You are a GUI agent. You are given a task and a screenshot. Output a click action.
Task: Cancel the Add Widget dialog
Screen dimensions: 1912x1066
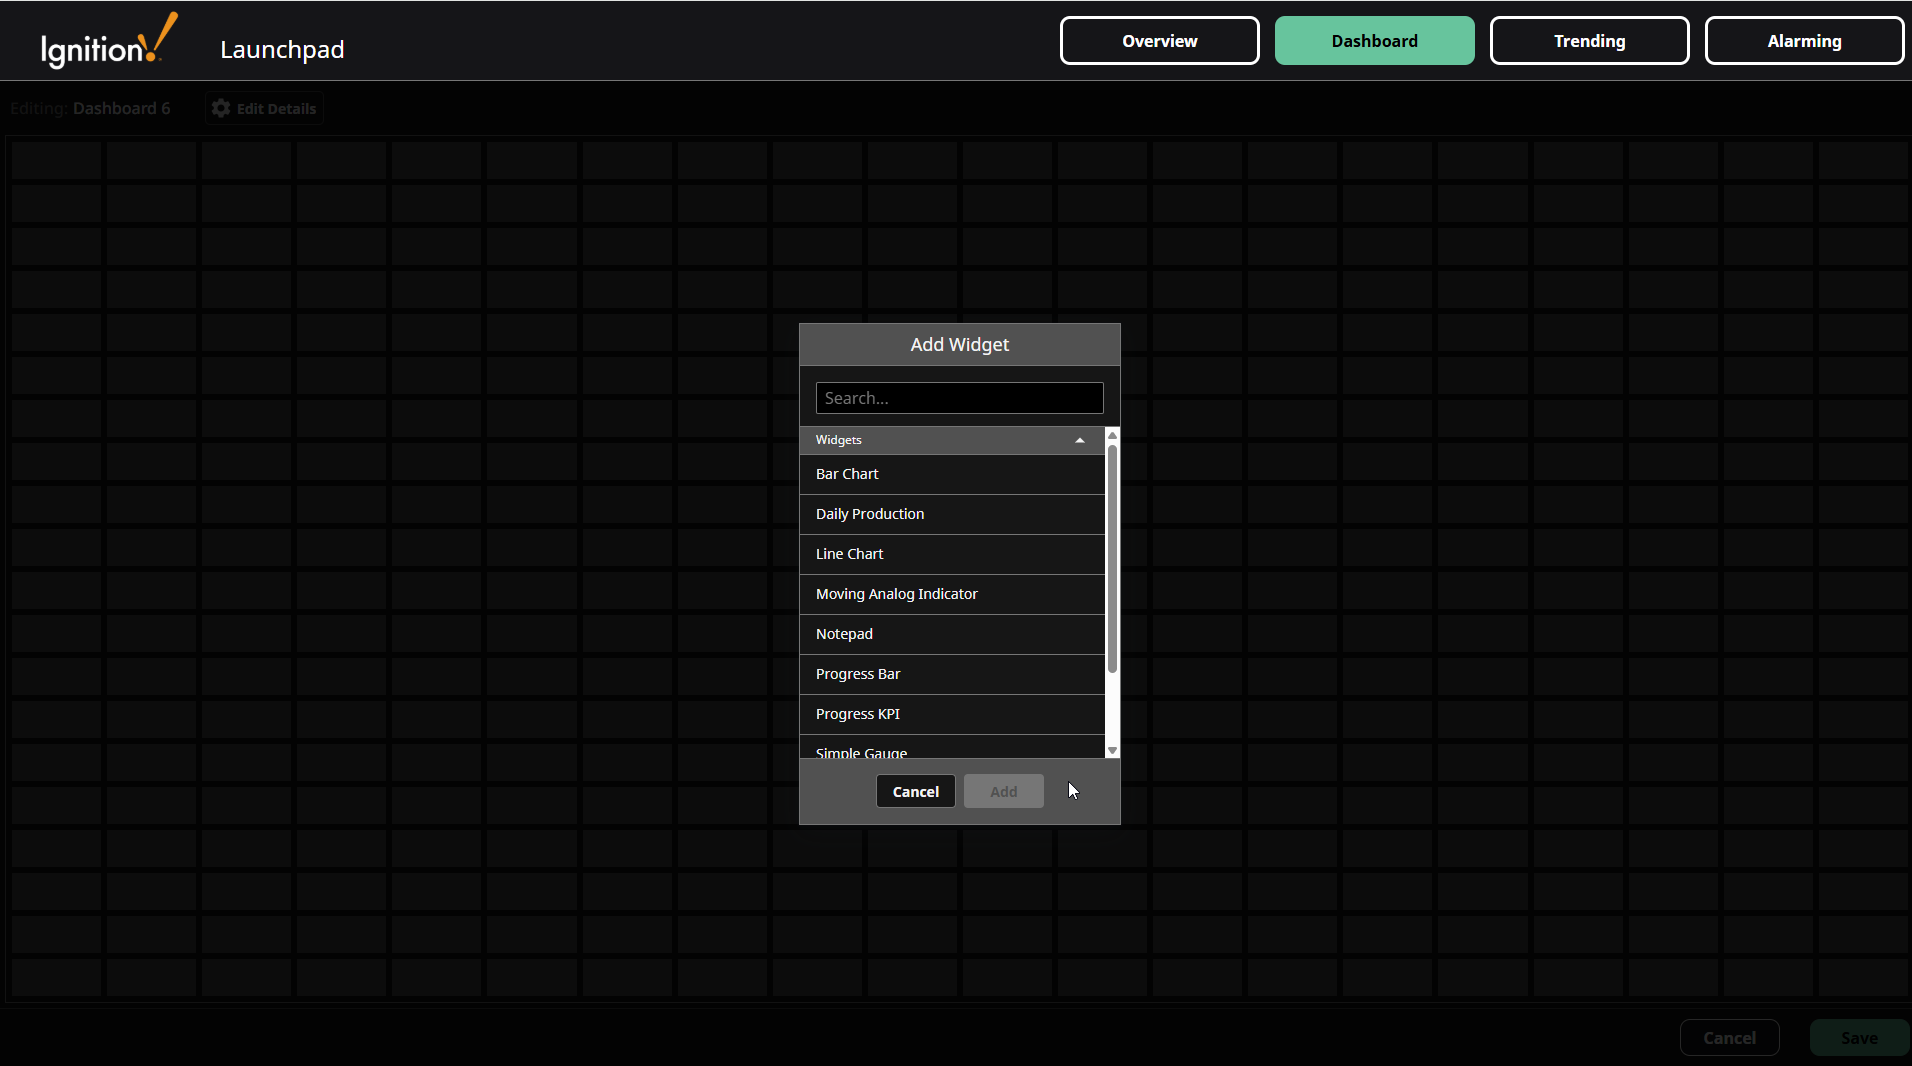pos(914,790)
